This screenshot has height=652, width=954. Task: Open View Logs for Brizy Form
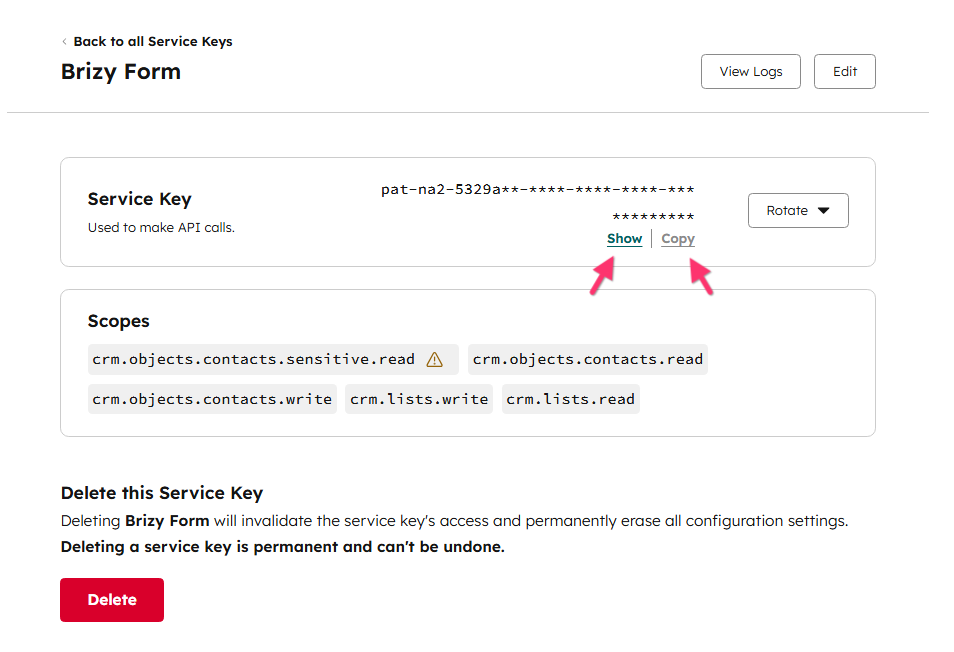coord(750,72)
